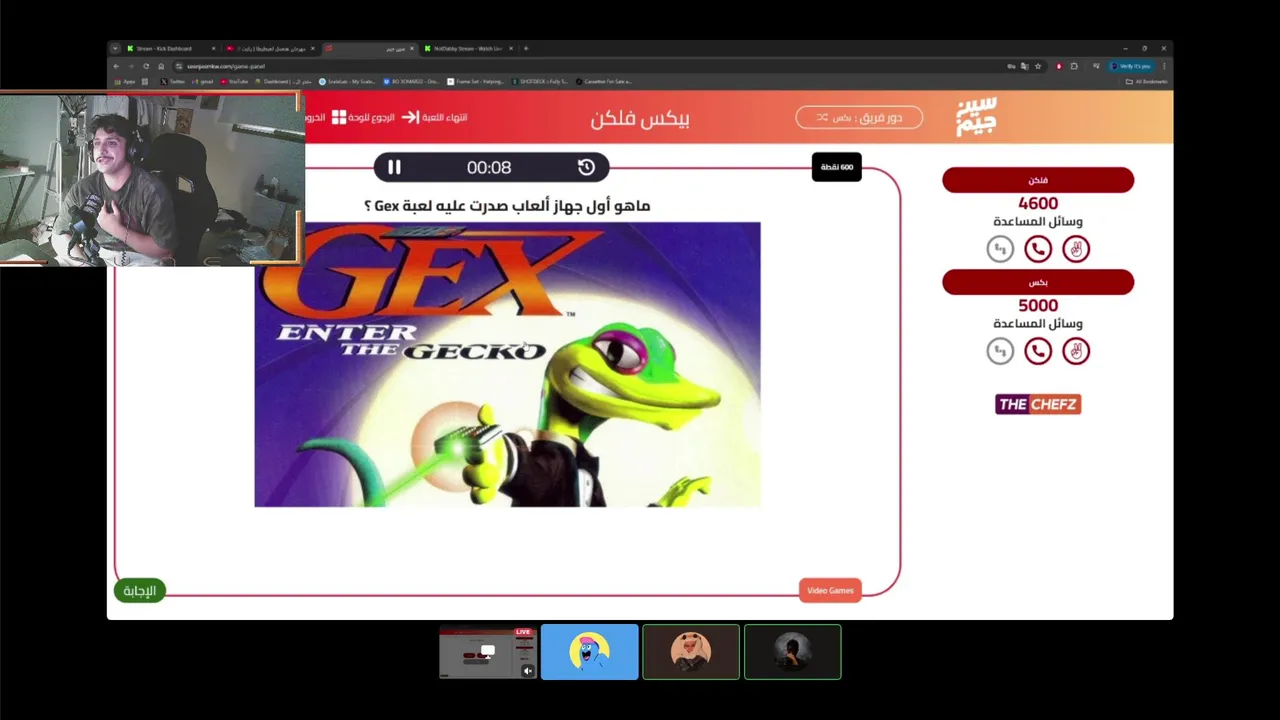Bookmark this page with the star icon
This screenshot has height=720, width=1280.
click(1038, 66)
